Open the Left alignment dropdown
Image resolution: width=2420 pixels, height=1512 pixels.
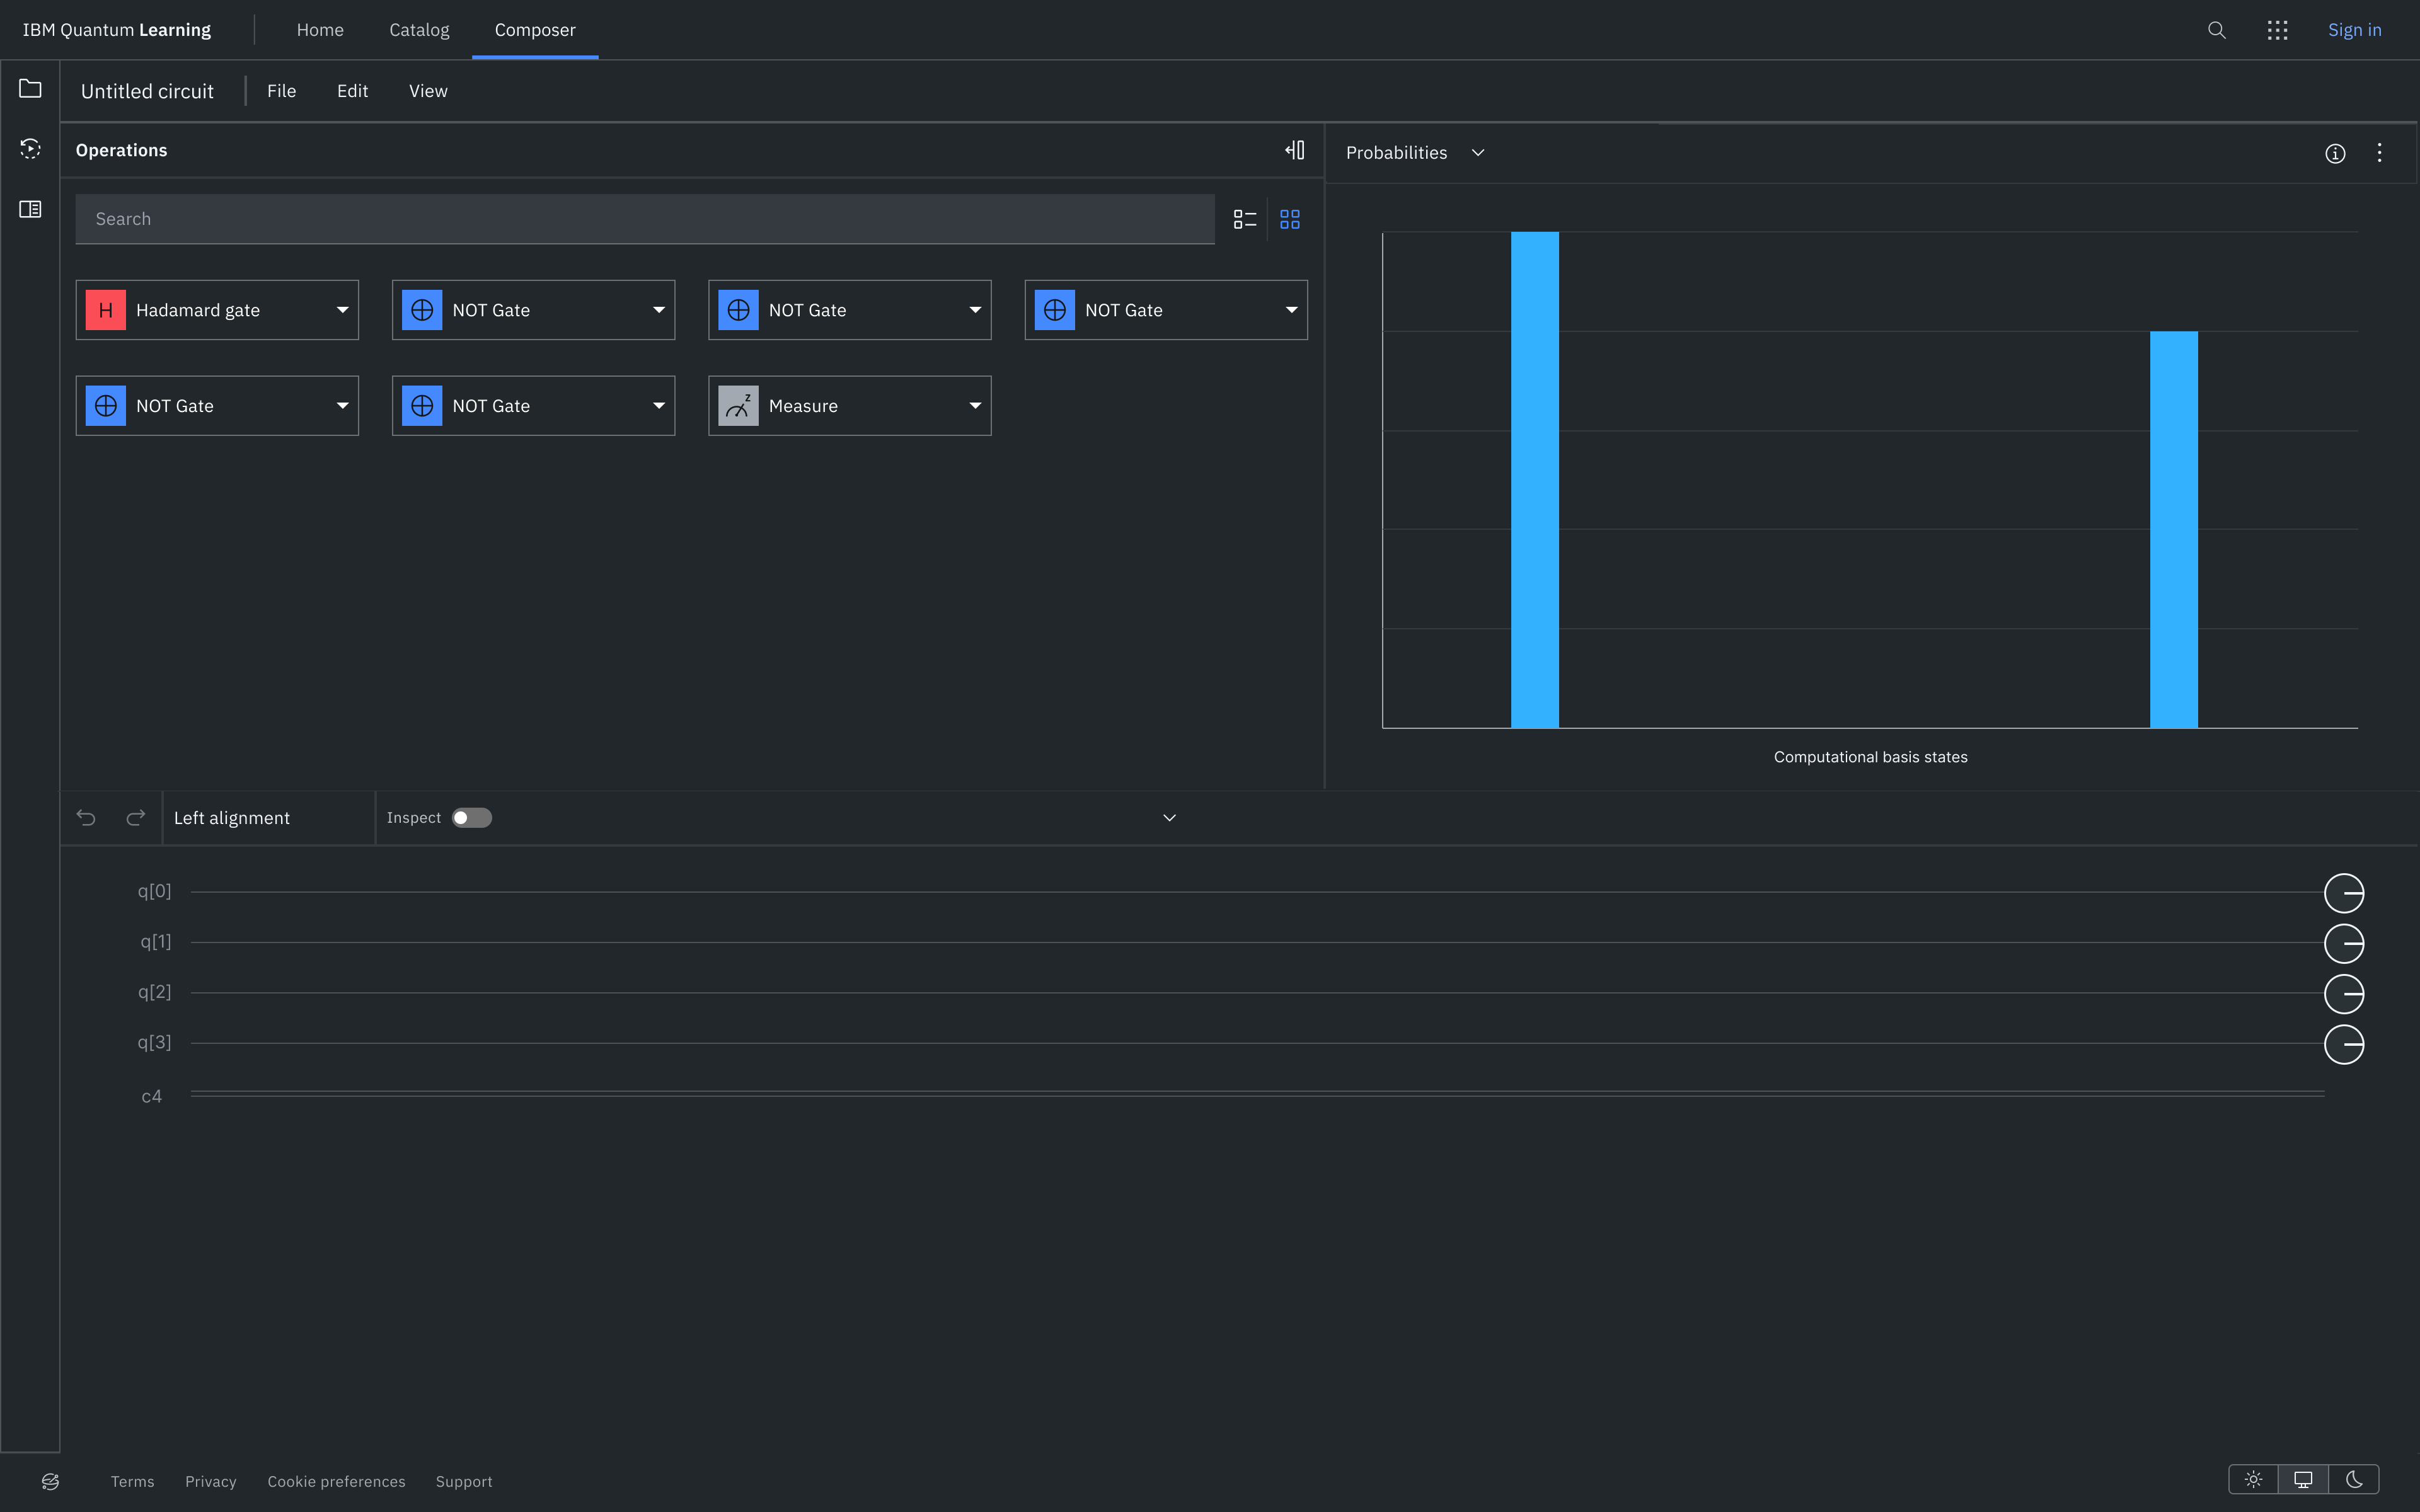pos(268,818)
